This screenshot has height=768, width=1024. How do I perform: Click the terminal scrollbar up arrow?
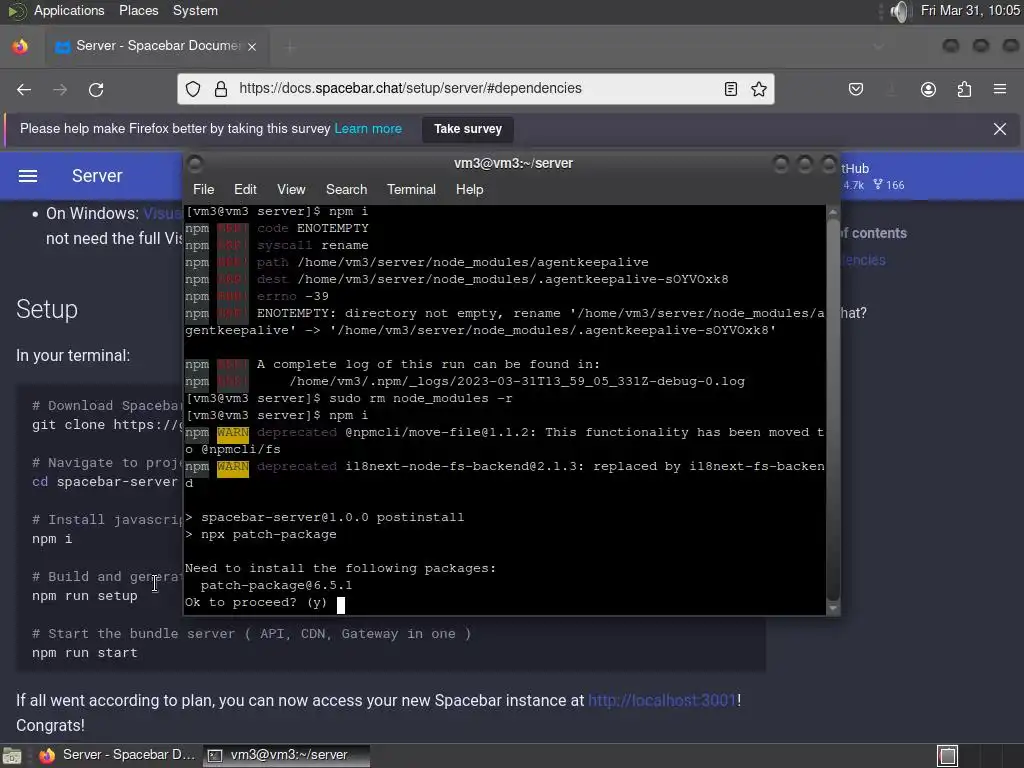tap(833, 212)
